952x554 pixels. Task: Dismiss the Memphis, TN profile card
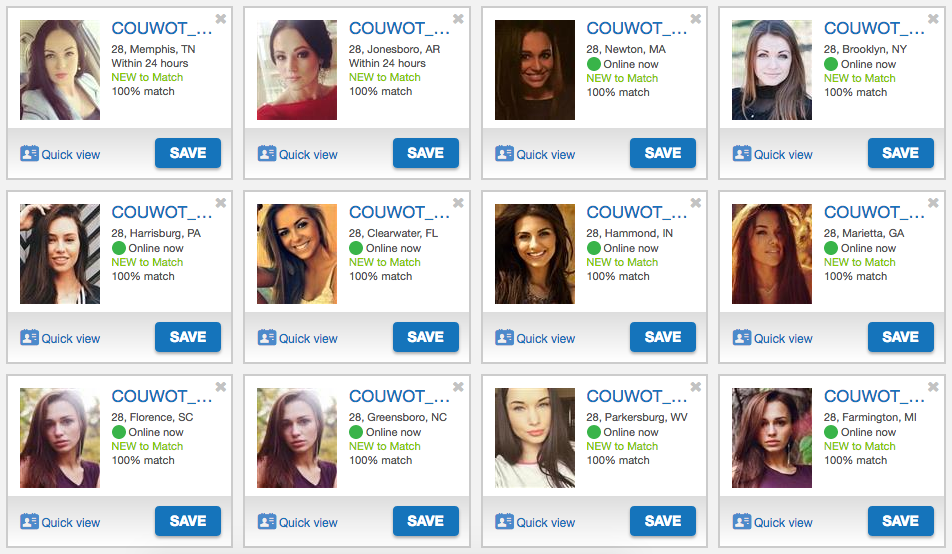coord(221,19)
